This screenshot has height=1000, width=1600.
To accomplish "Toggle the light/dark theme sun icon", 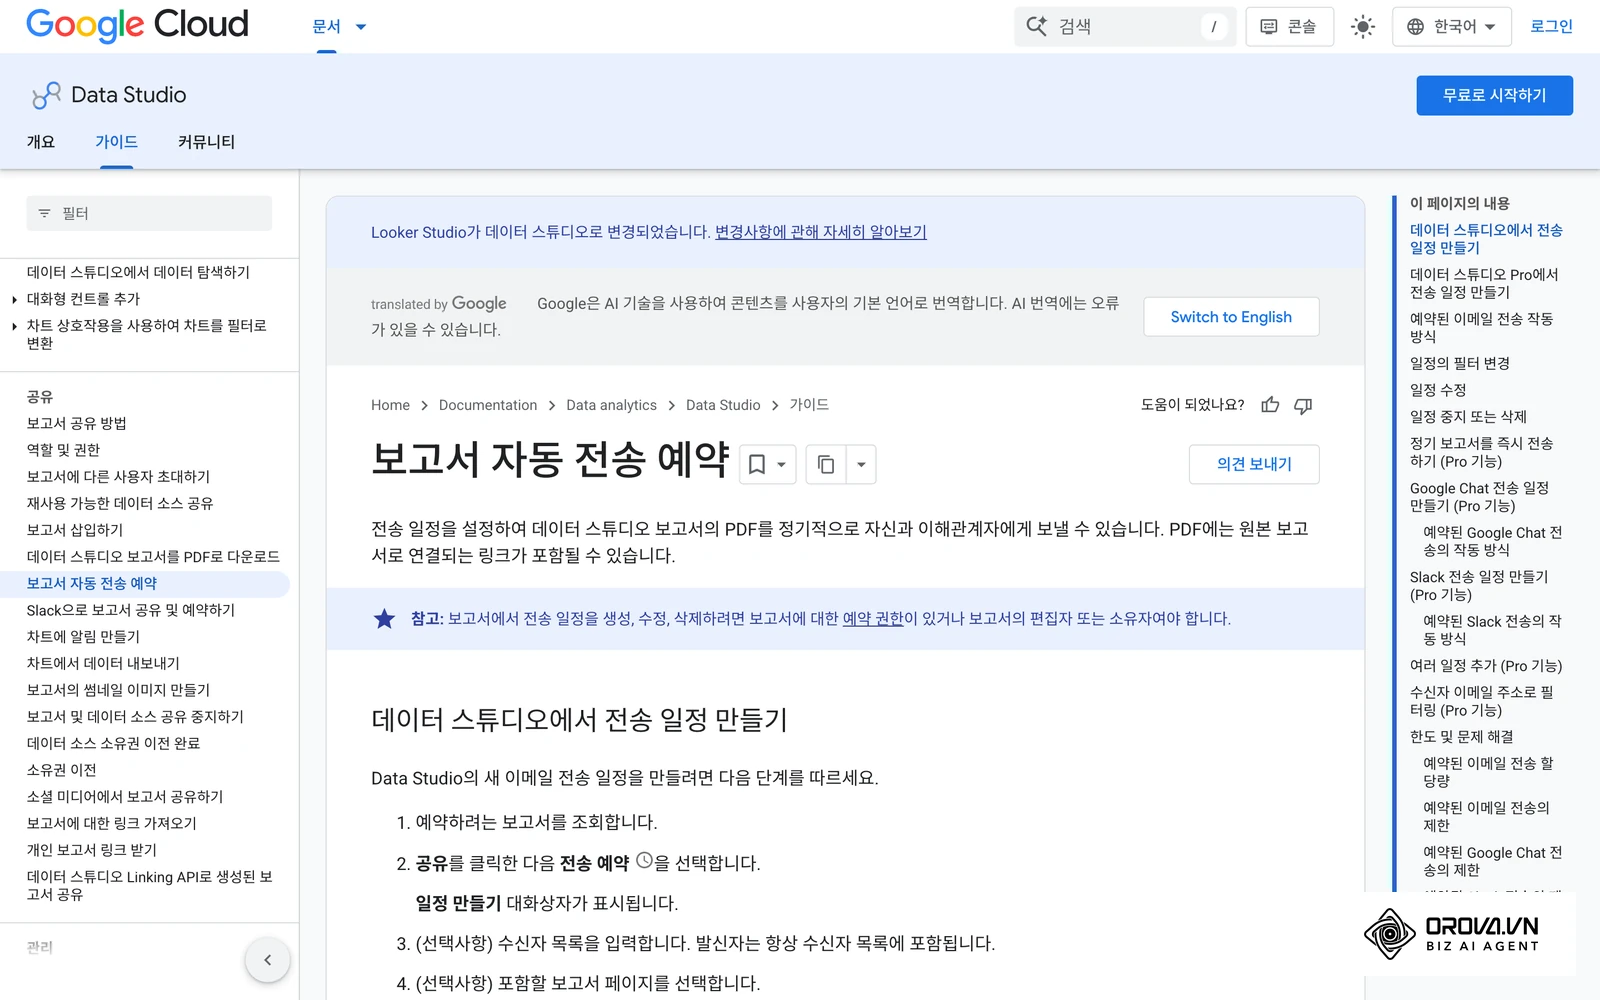I will coord(1362,27).
